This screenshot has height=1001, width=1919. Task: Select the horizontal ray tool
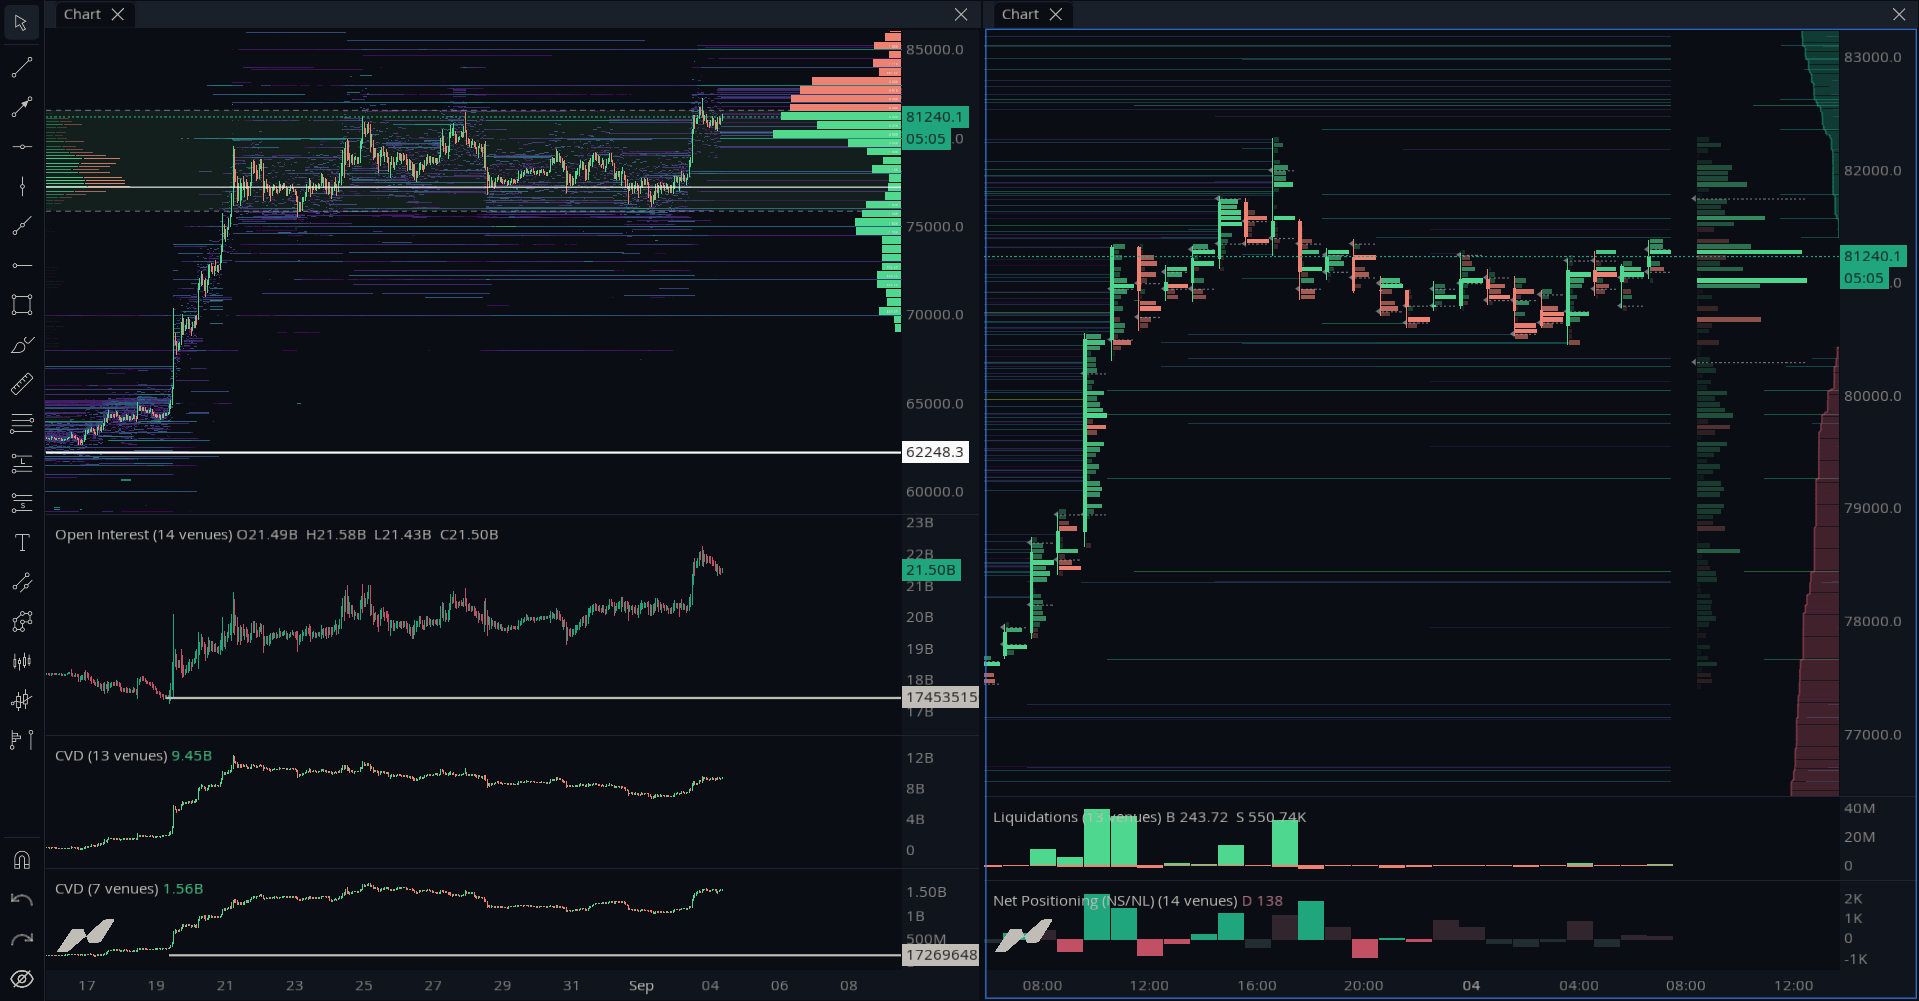[x=21, y=265]
